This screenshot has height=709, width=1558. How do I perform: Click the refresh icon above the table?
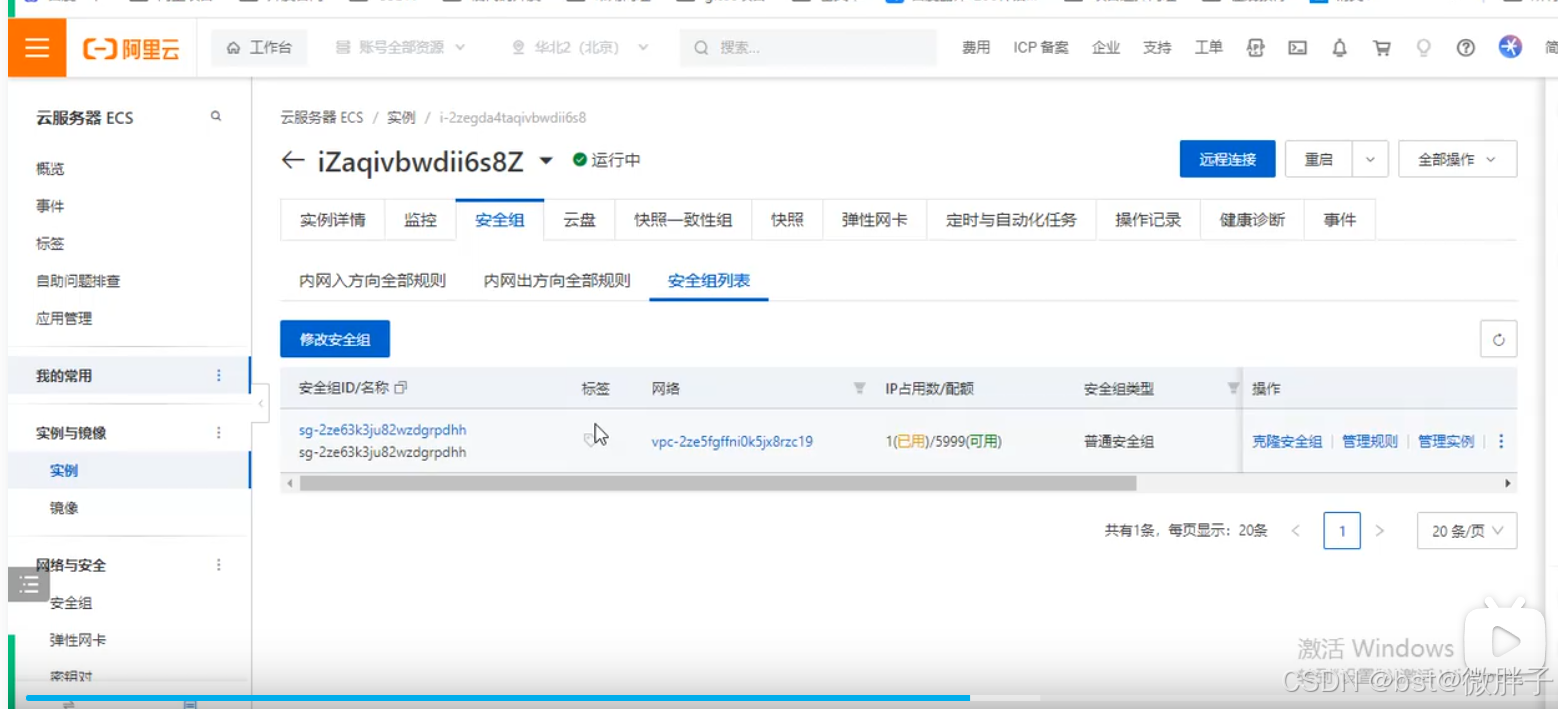click(x=1498, y=339)
